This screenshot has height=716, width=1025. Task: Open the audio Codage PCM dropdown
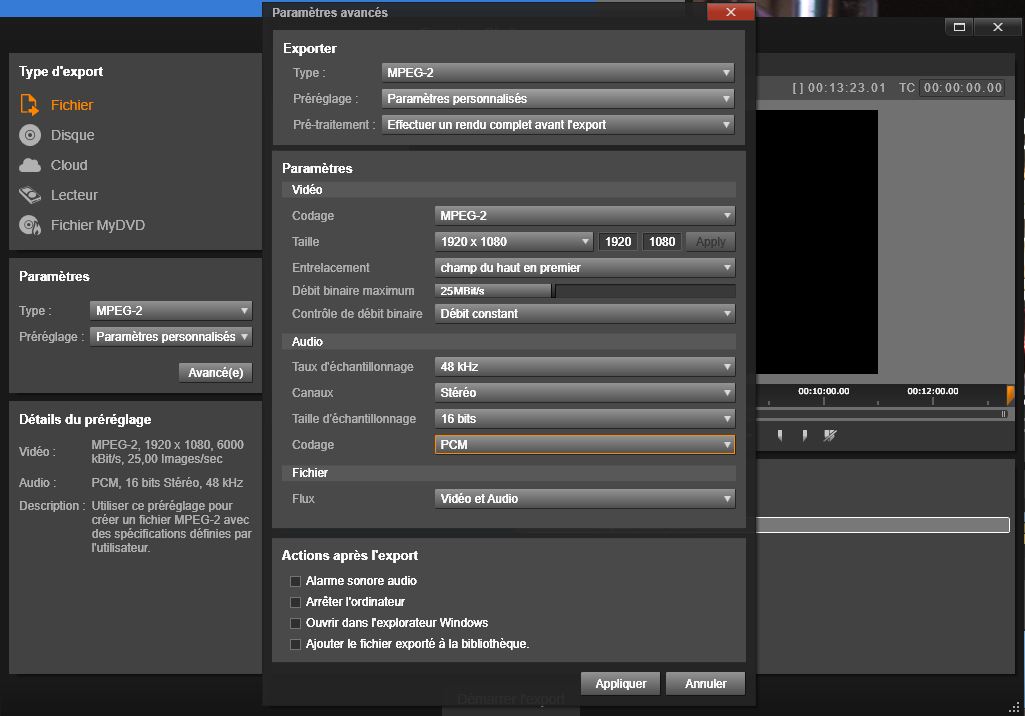[584, 445]
